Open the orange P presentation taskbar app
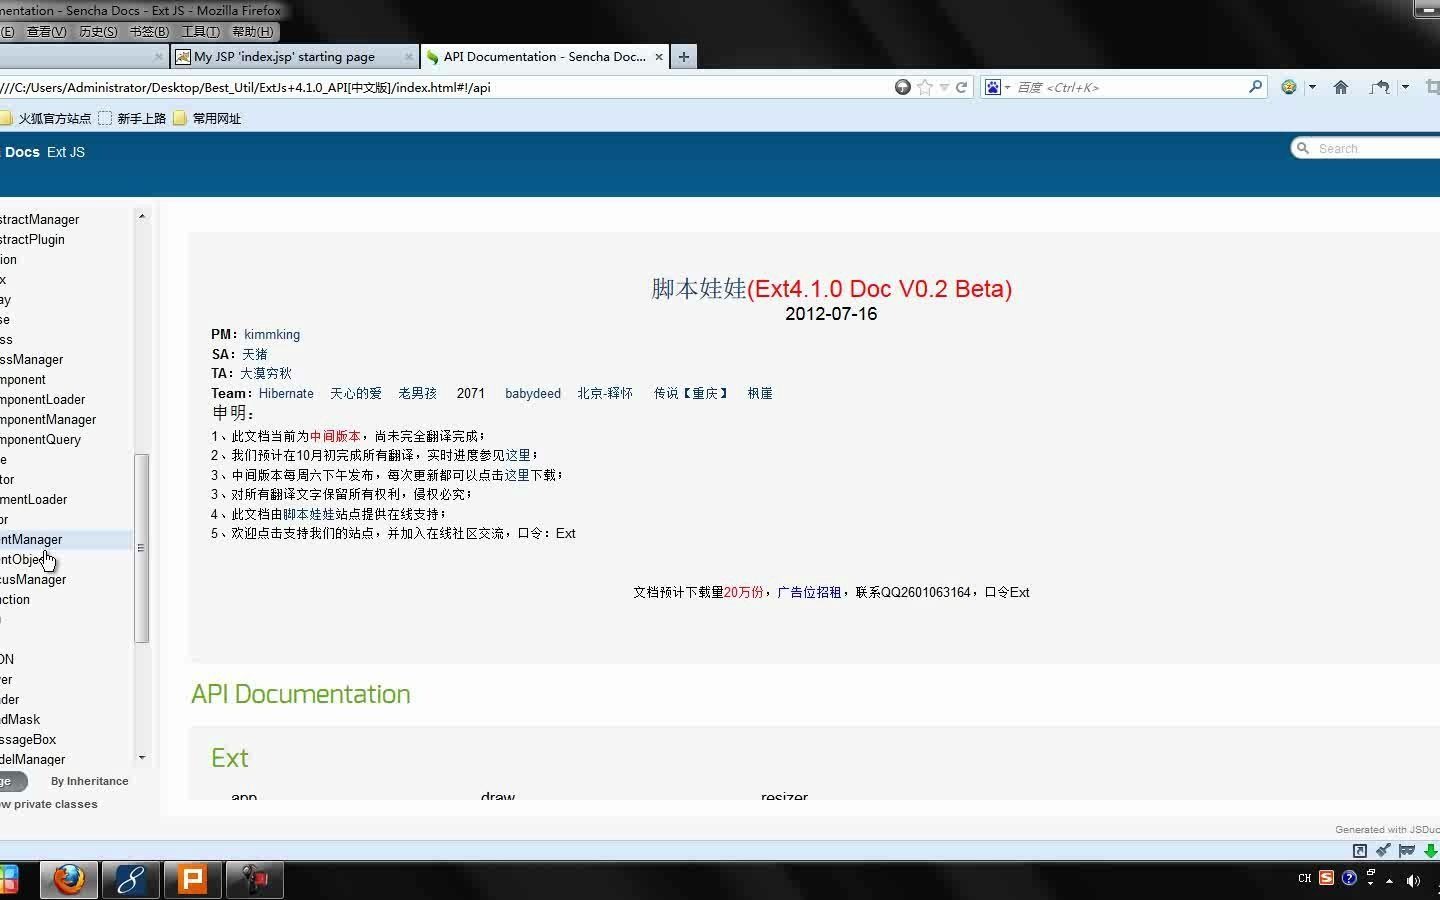Viewport: 1440px width, 900px height. pyautogui.click(x=193, y=880)
